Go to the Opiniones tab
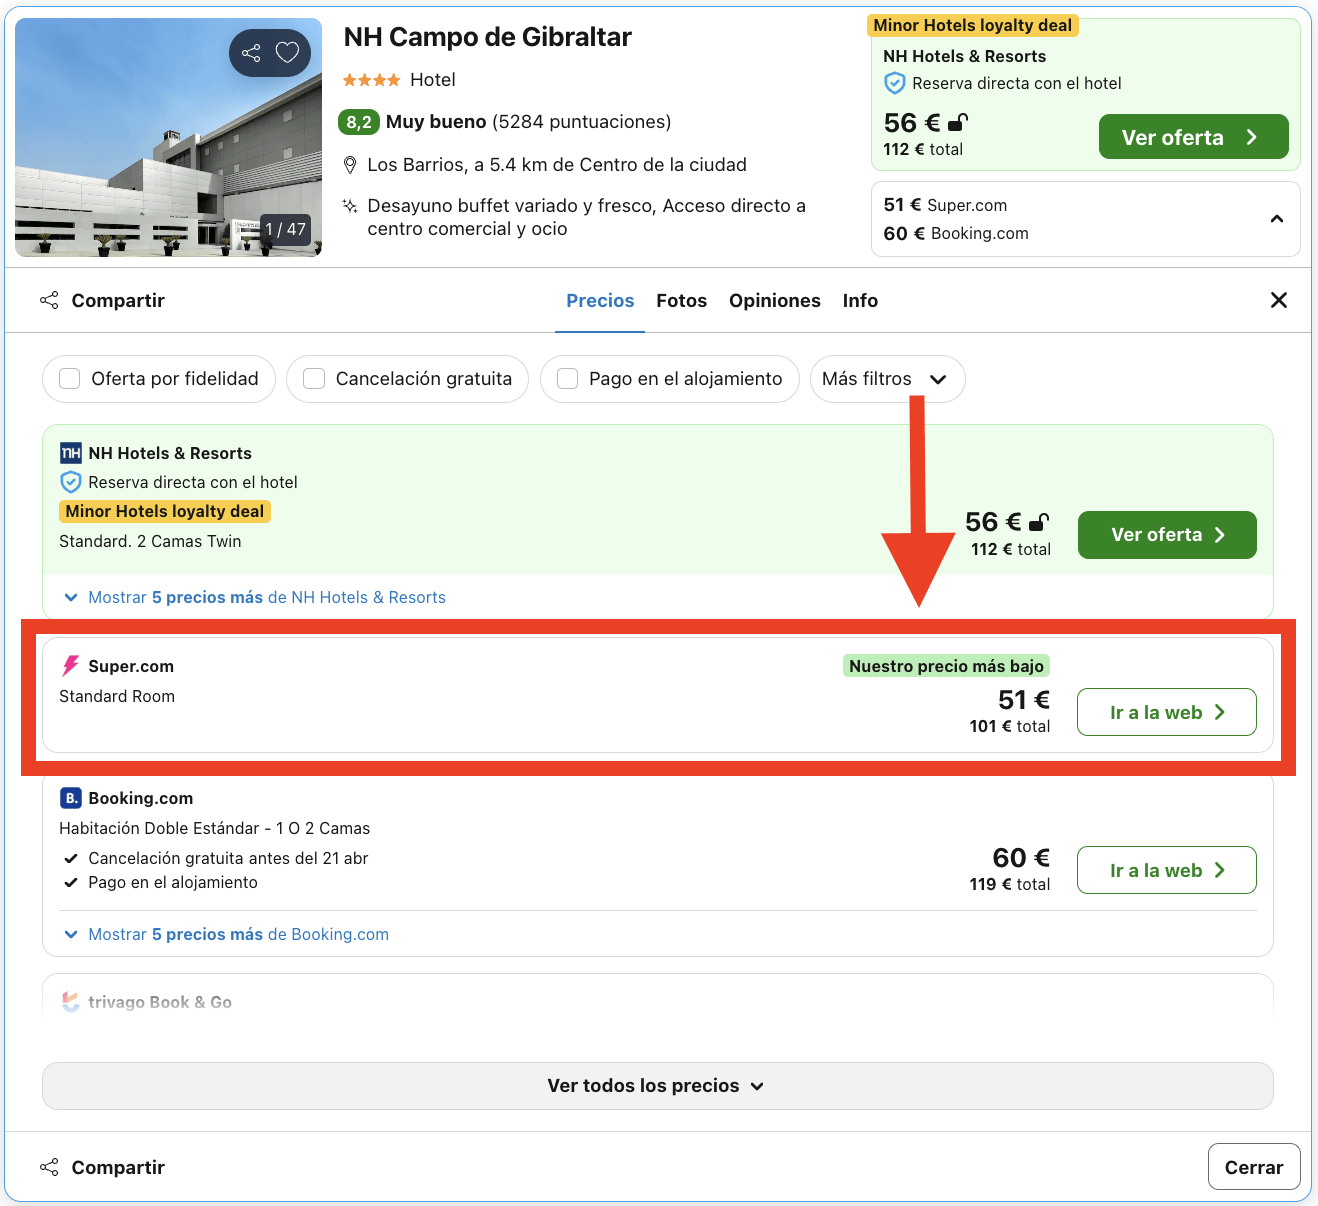Image resolution: width=1318 pixels, height=1206 pixels. [x=775, y=301]
